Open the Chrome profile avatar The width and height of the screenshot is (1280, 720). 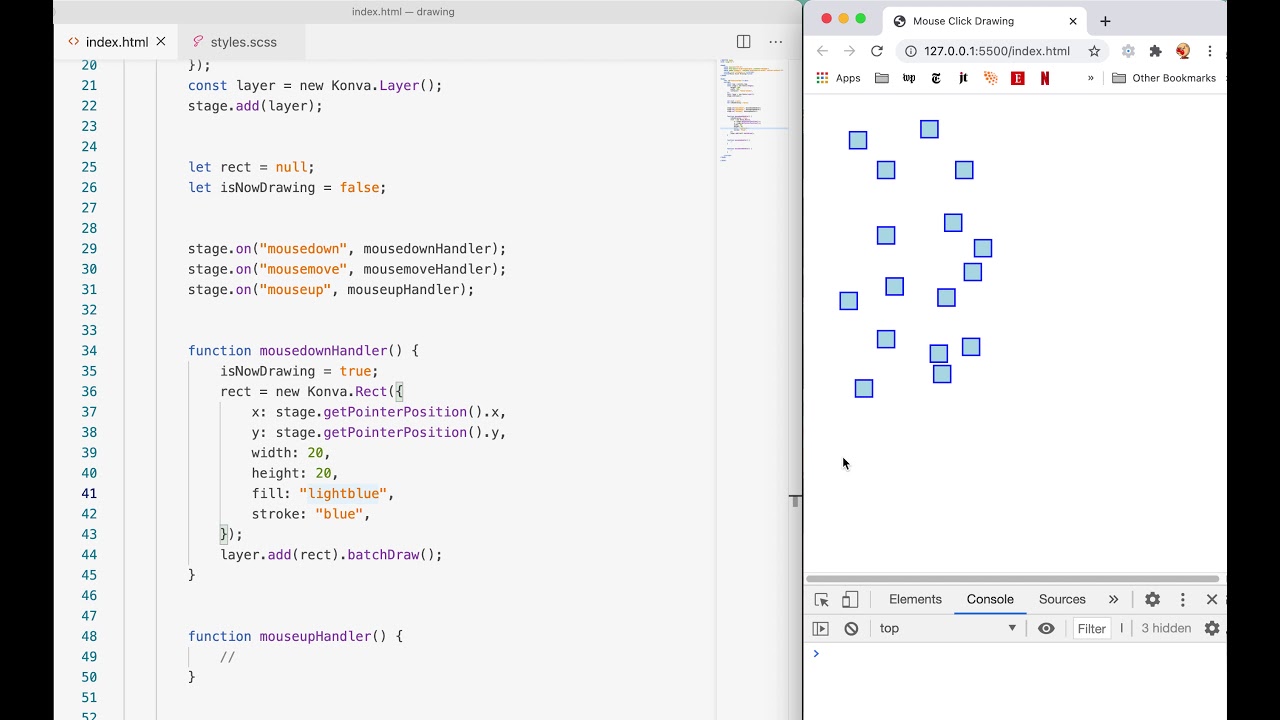pos(1183,51)
